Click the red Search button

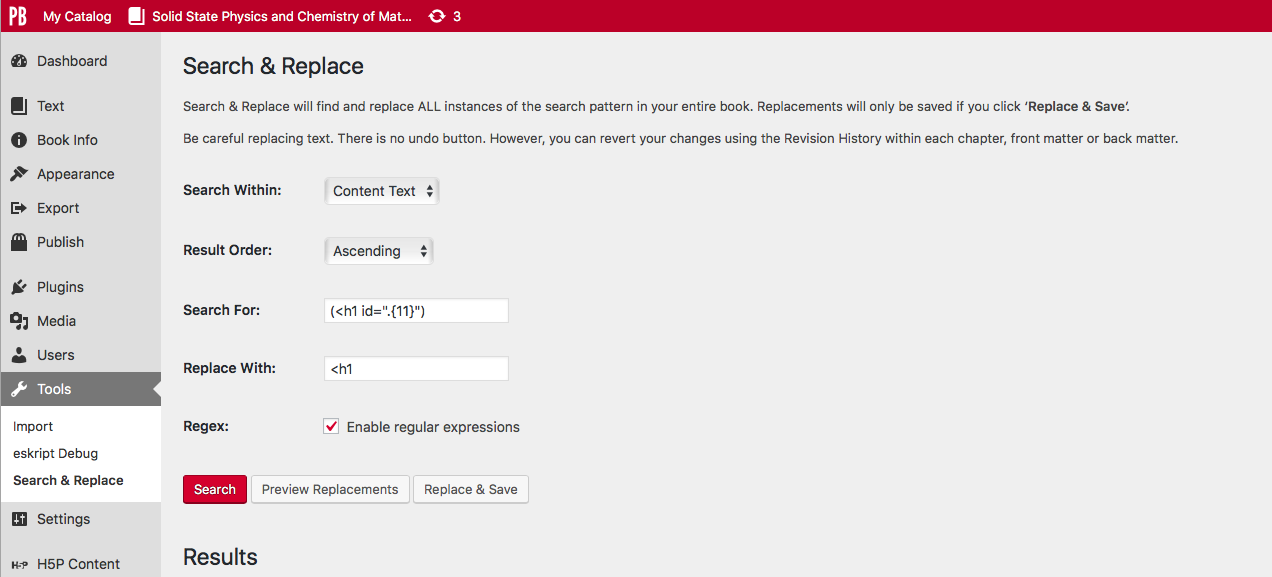click(x=215, y=489)
